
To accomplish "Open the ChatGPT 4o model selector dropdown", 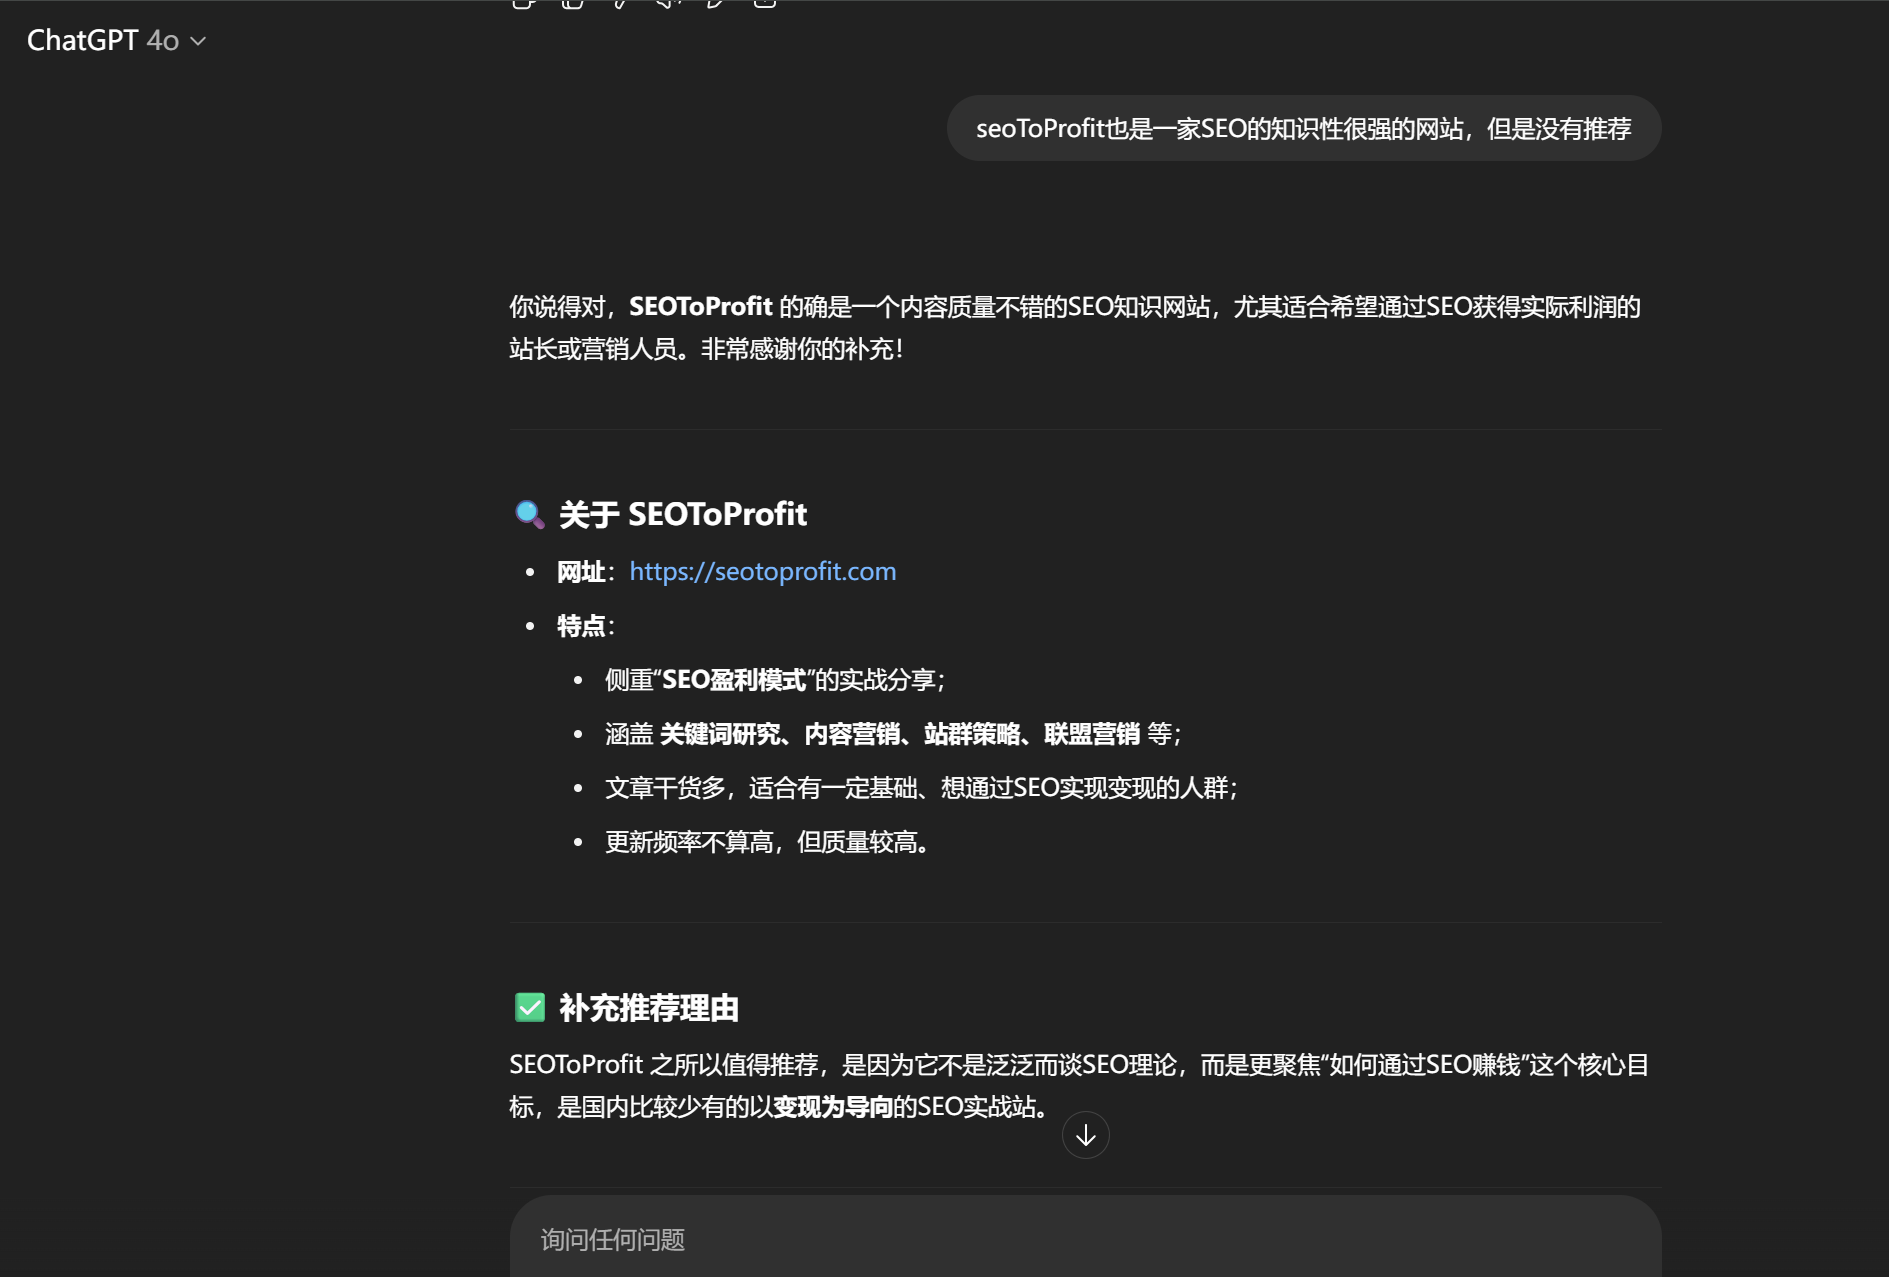I will [x=116, y=40].
